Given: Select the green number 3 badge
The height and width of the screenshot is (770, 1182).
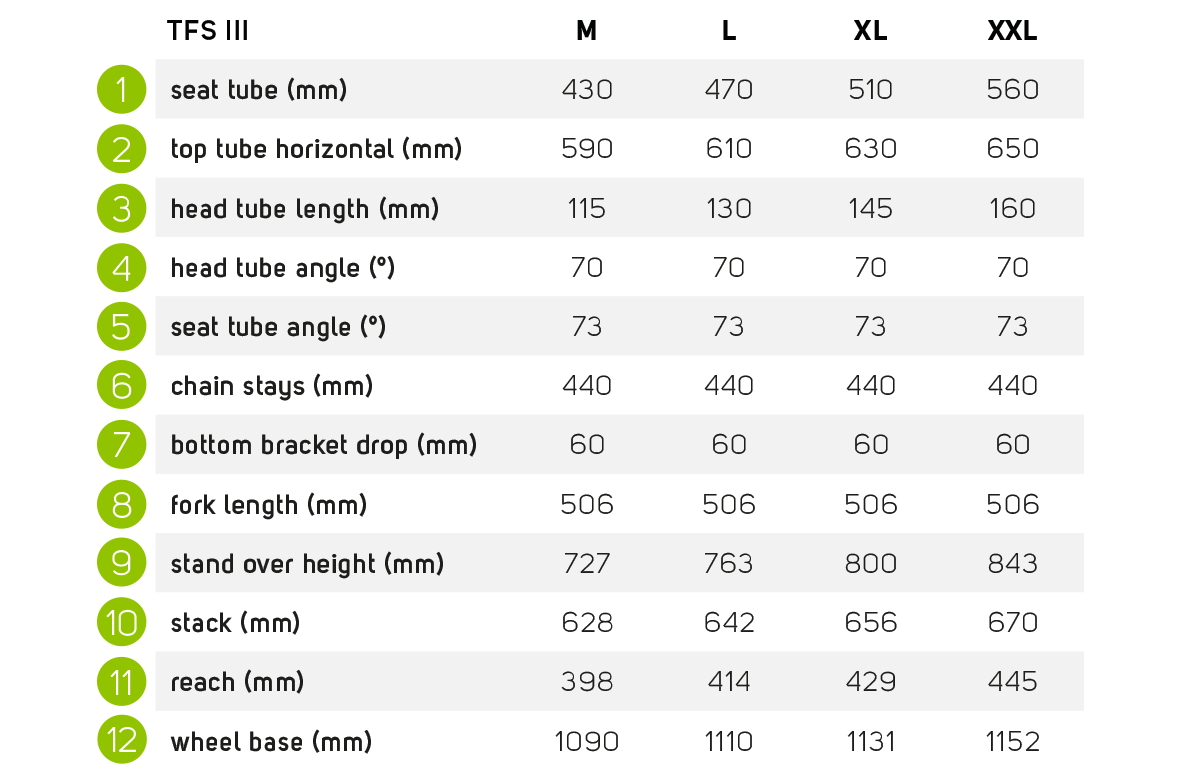Looking at the screenshot, I should [122, 208].
